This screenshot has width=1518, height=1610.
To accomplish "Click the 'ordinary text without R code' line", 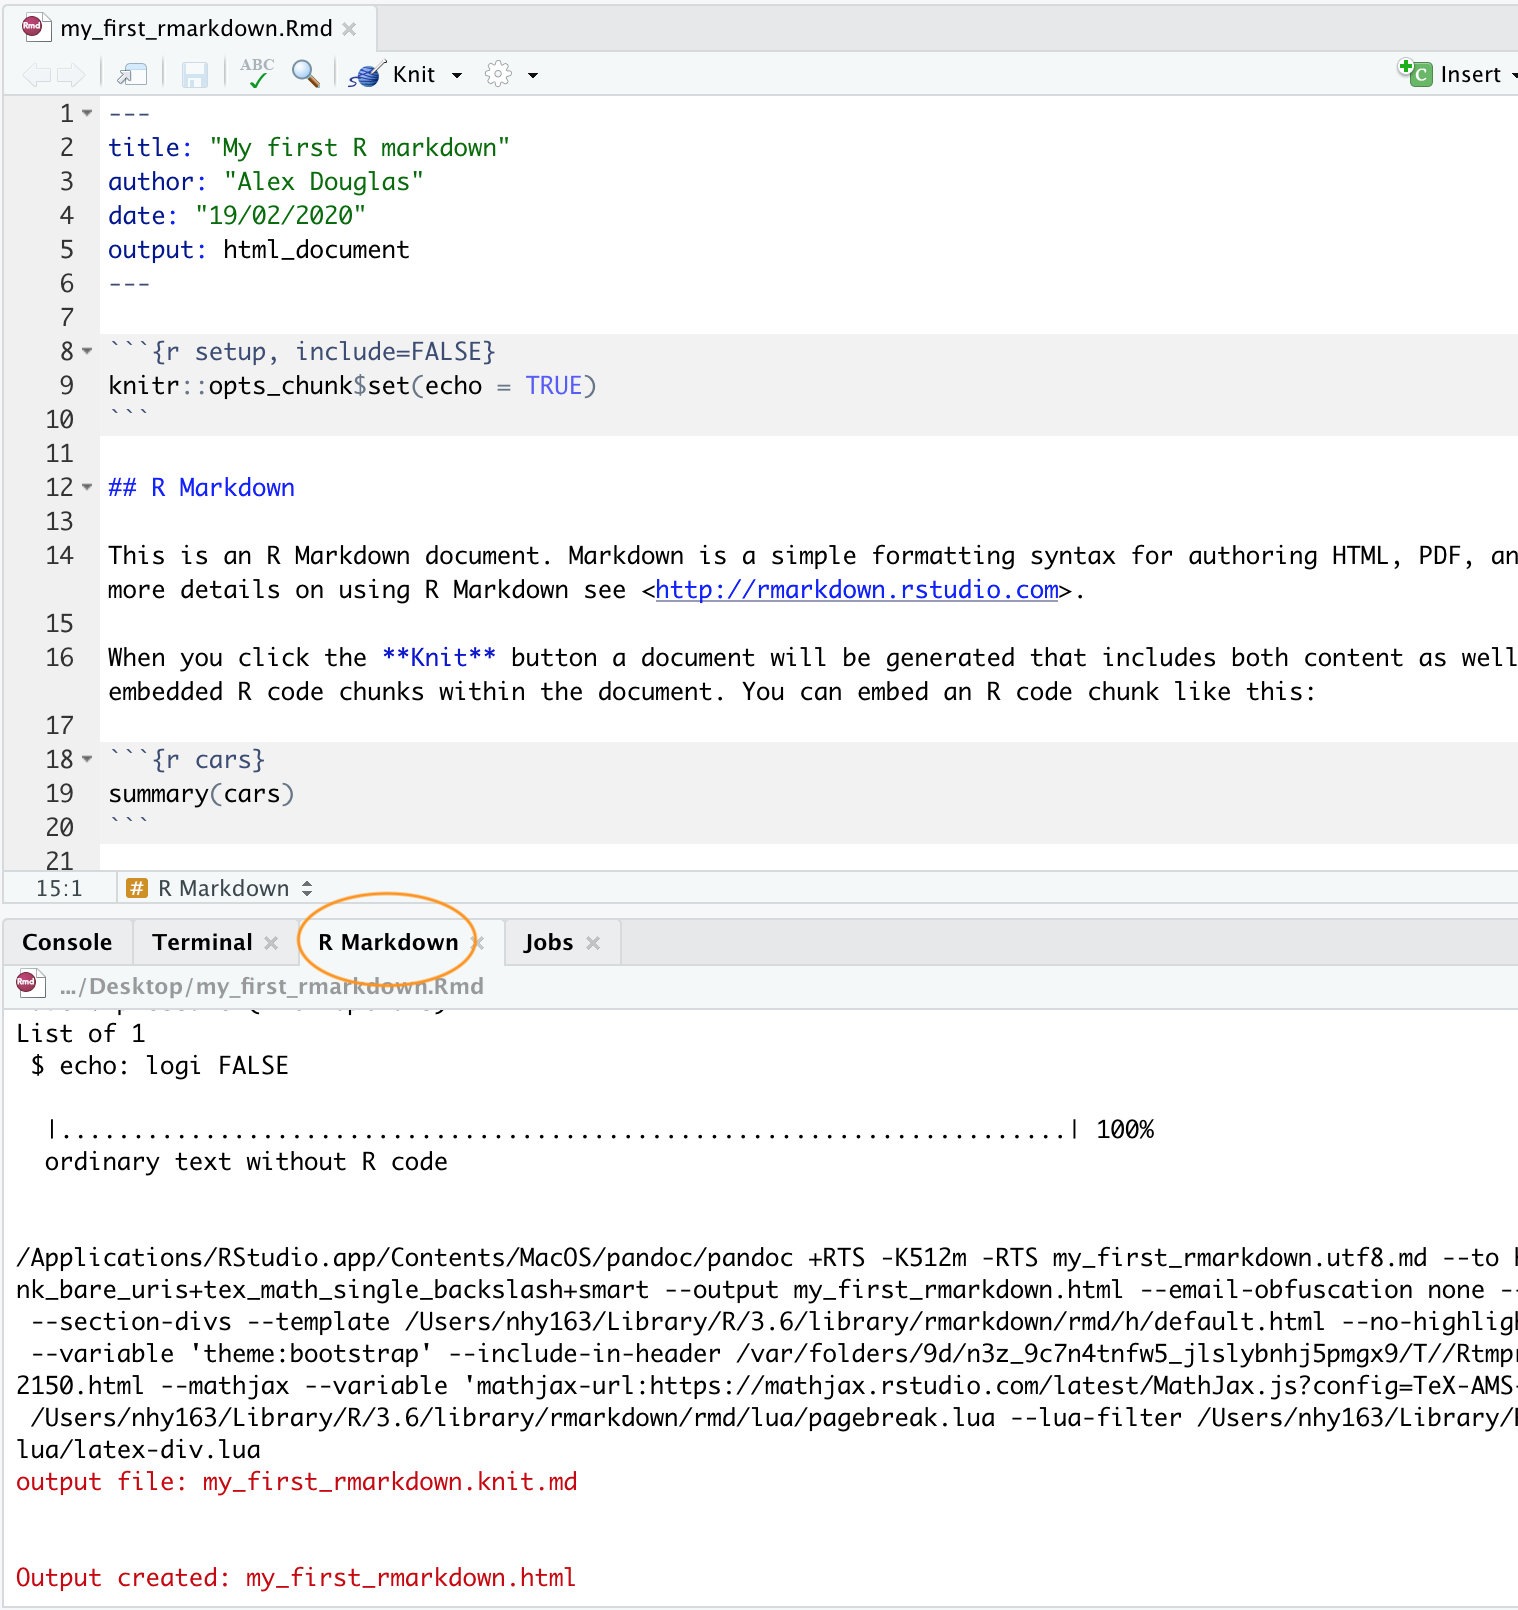I will pos(246,1161).
